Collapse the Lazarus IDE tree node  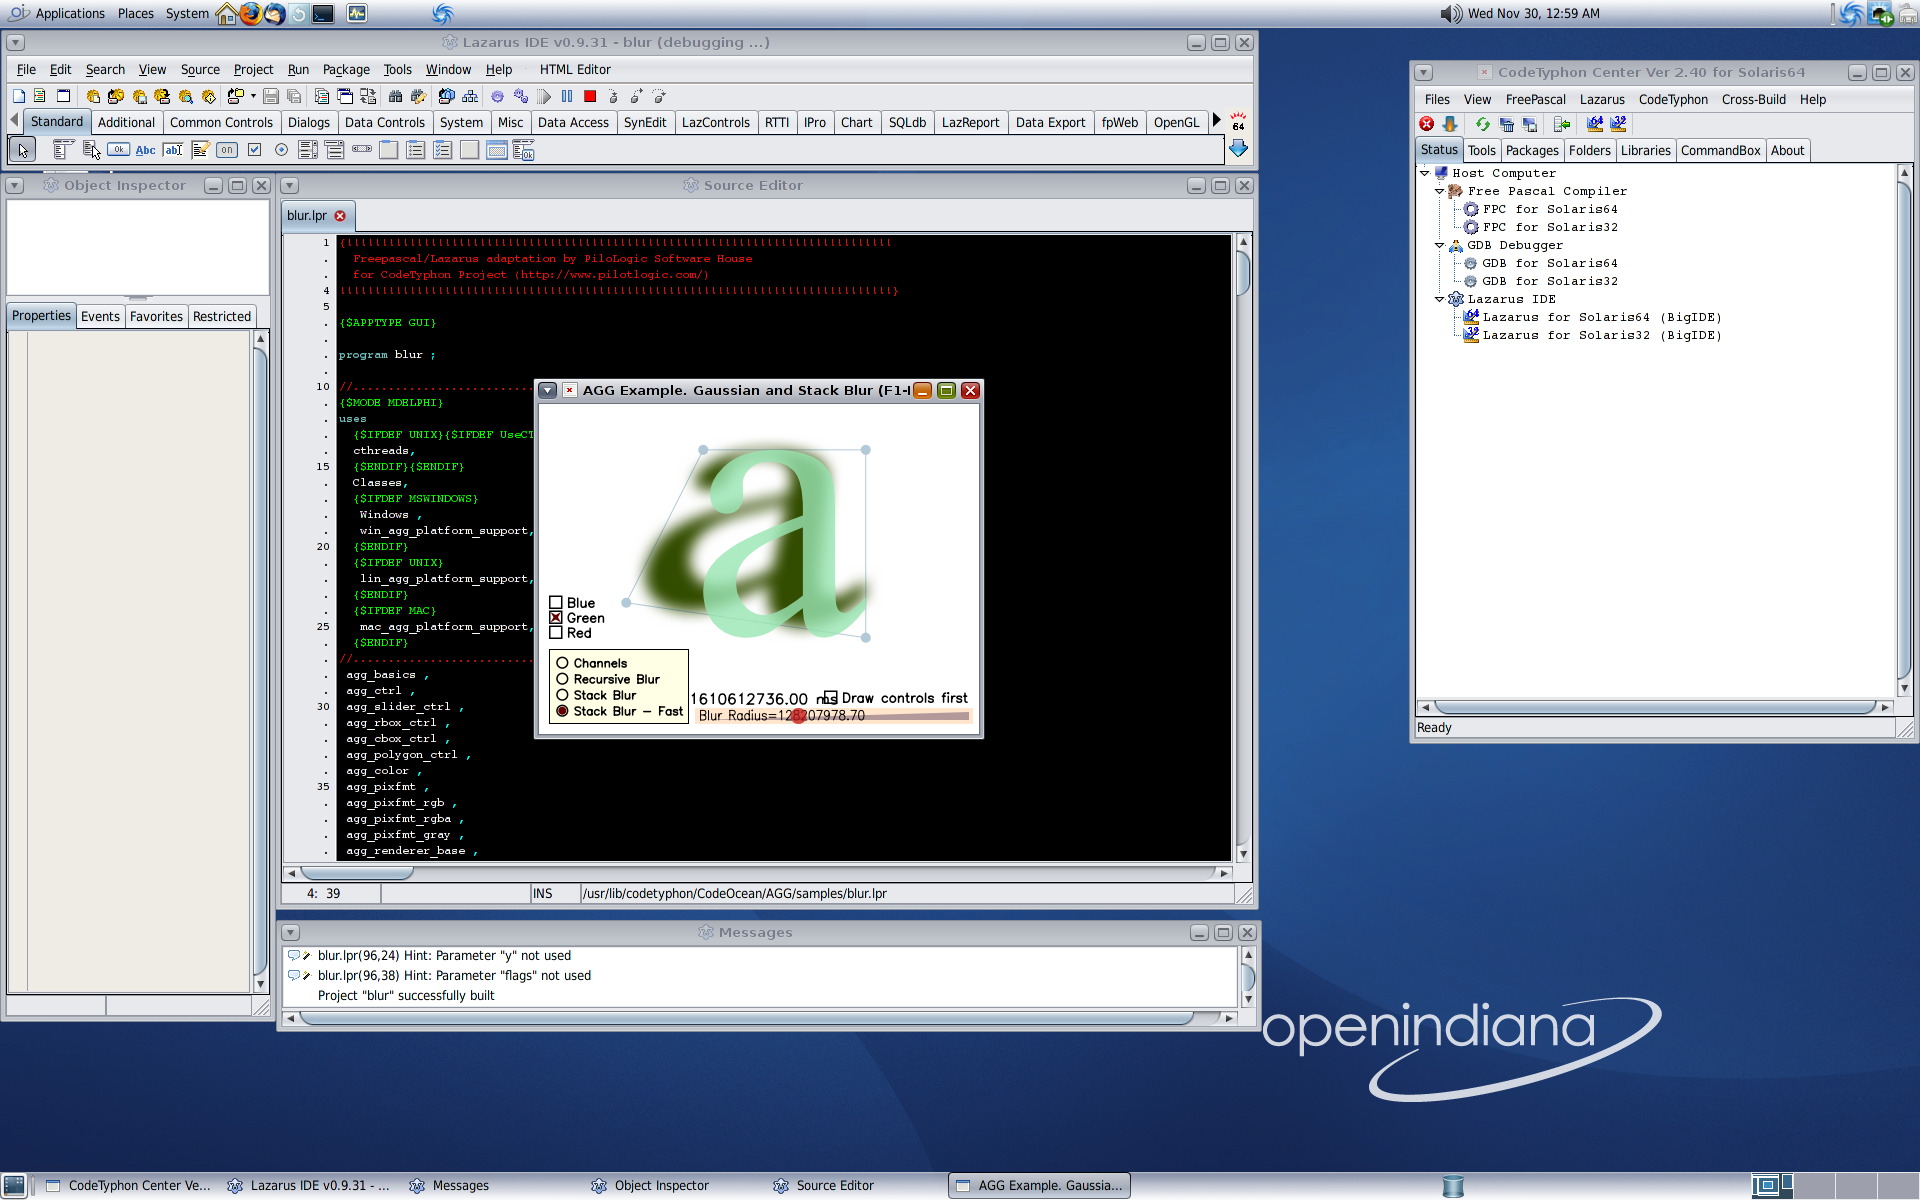1440,299
